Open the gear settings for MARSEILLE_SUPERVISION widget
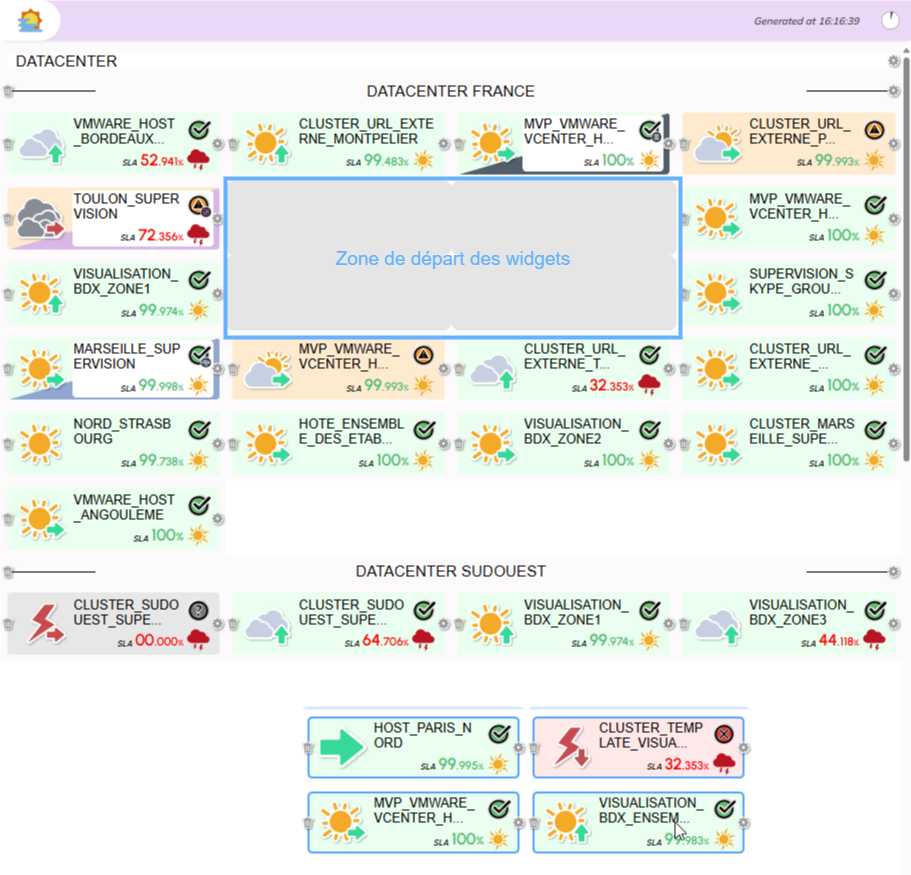This screenshot has width=911, height=875. click(x=219, y=369)
